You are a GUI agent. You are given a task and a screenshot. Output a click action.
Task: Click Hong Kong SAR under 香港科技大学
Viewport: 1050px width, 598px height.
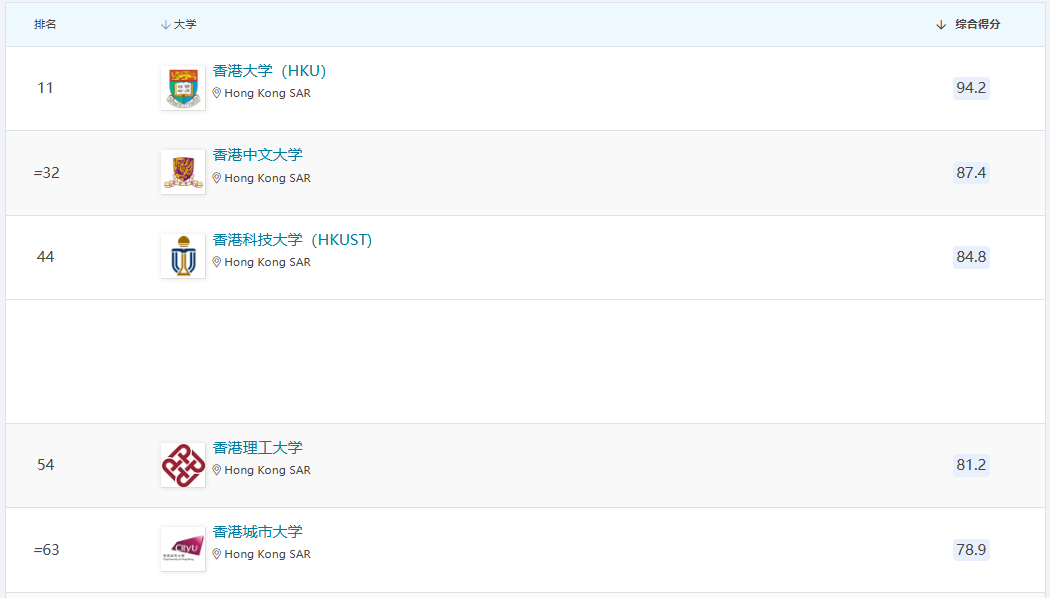(x=267, y=262)
